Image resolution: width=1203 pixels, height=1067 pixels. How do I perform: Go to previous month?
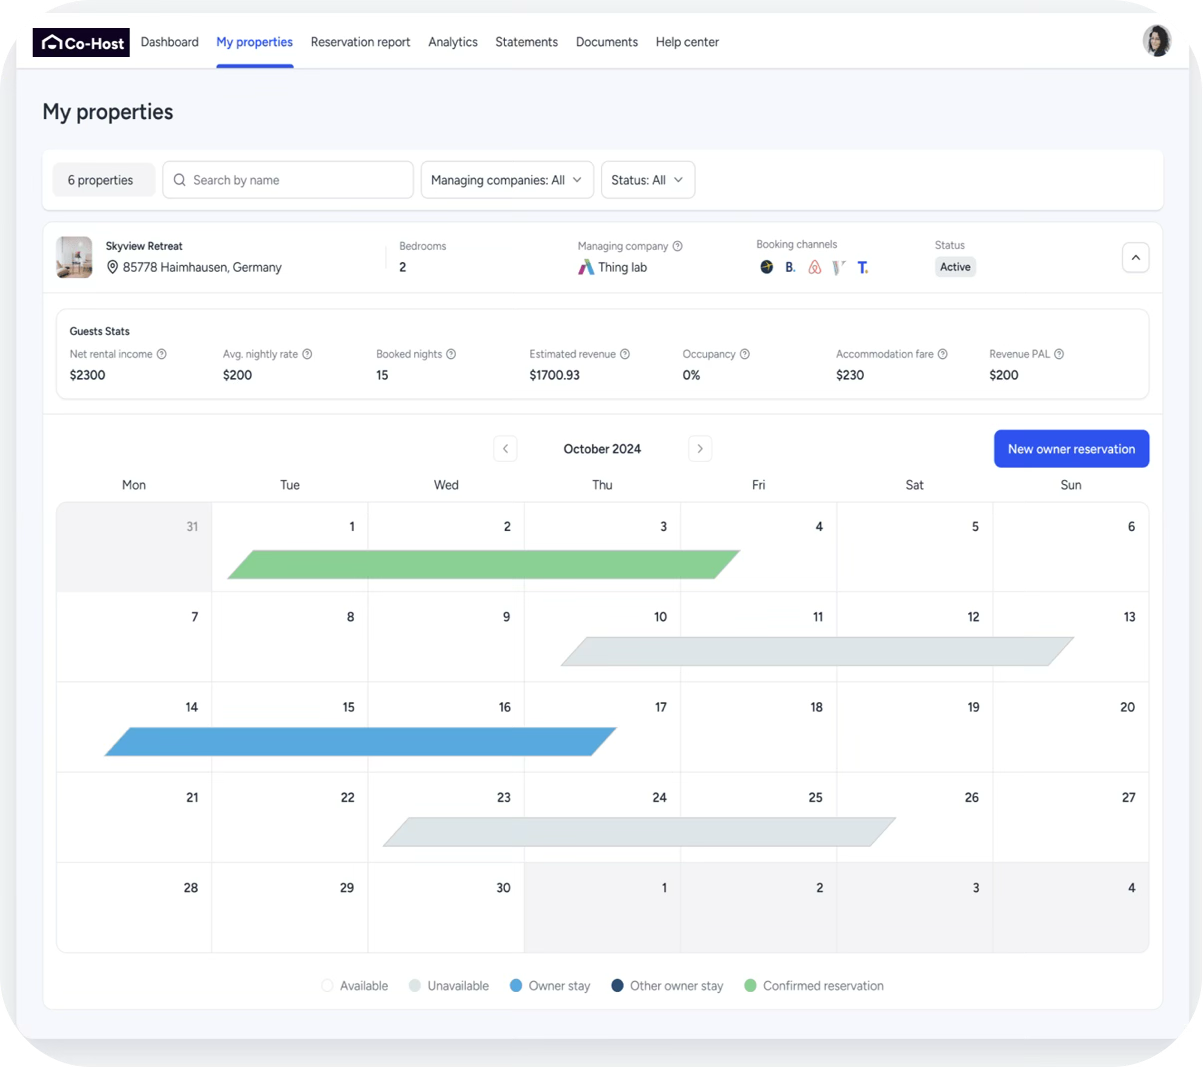click(505, 449)
